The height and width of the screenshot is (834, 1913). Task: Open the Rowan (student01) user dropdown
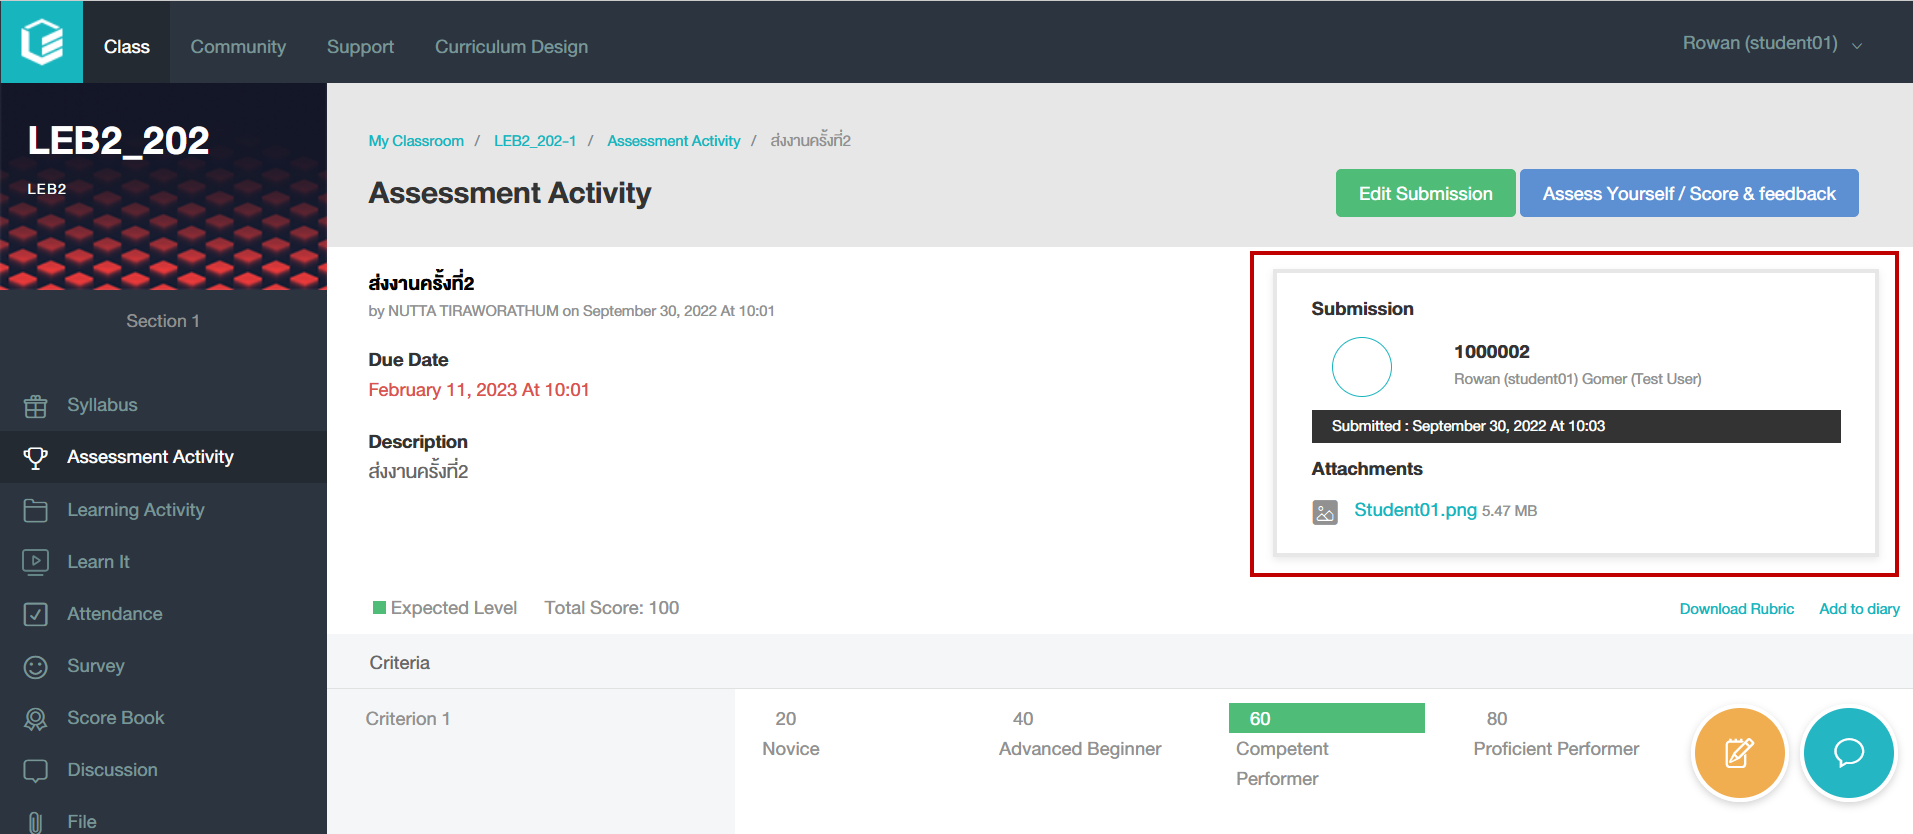1771,43
